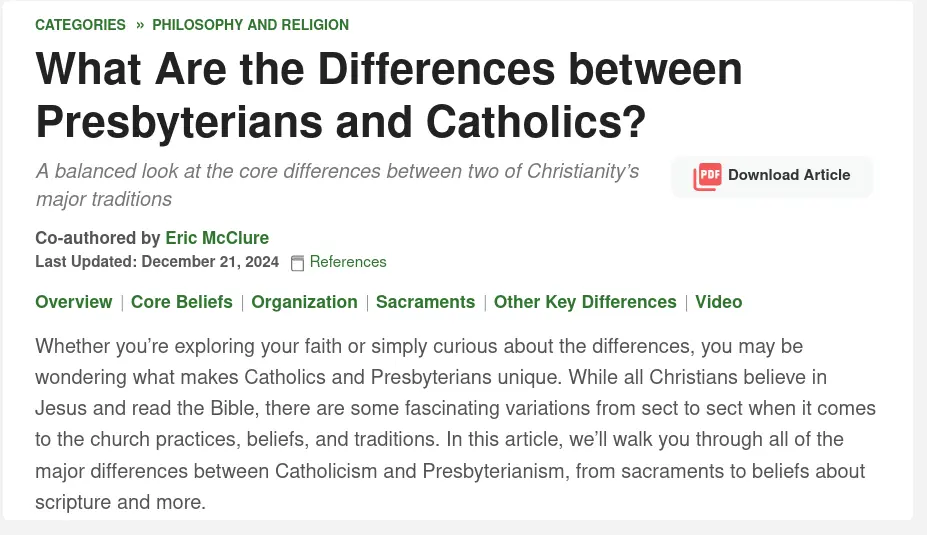The width and height of the screenshot is (927, 535).
Task: Click the divider between Overview and Core Beliefs
Action: point(122,302)
